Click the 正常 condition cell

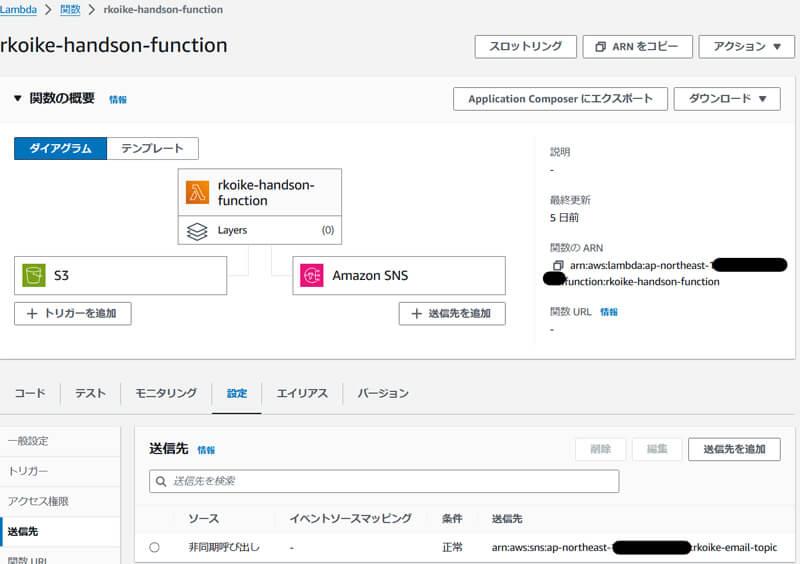452,548
